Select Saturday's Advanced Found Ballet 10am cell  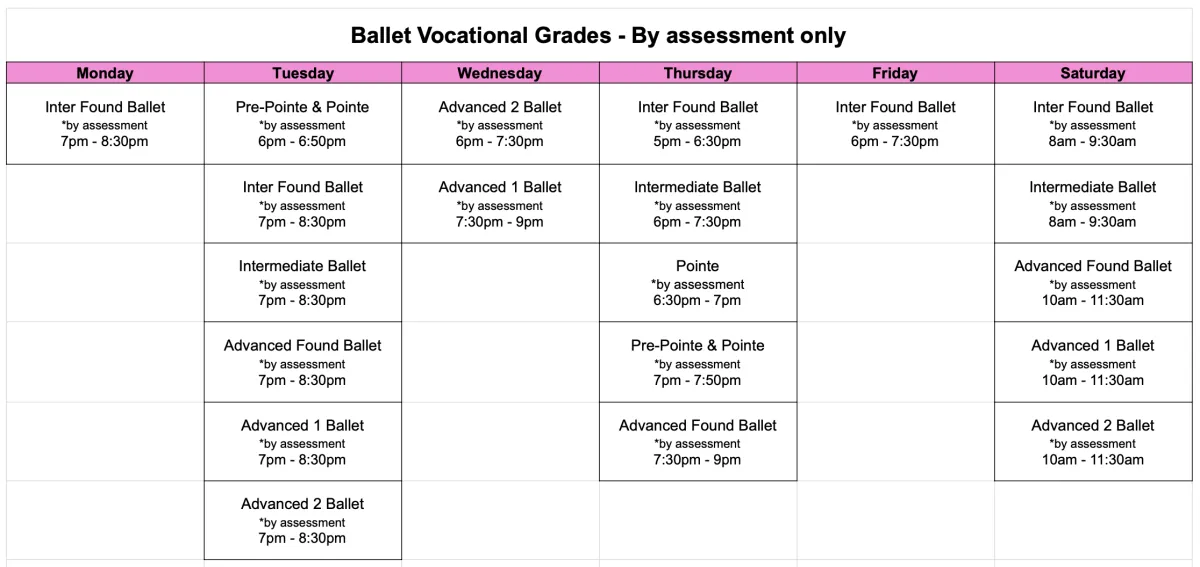click(1093, 283)
